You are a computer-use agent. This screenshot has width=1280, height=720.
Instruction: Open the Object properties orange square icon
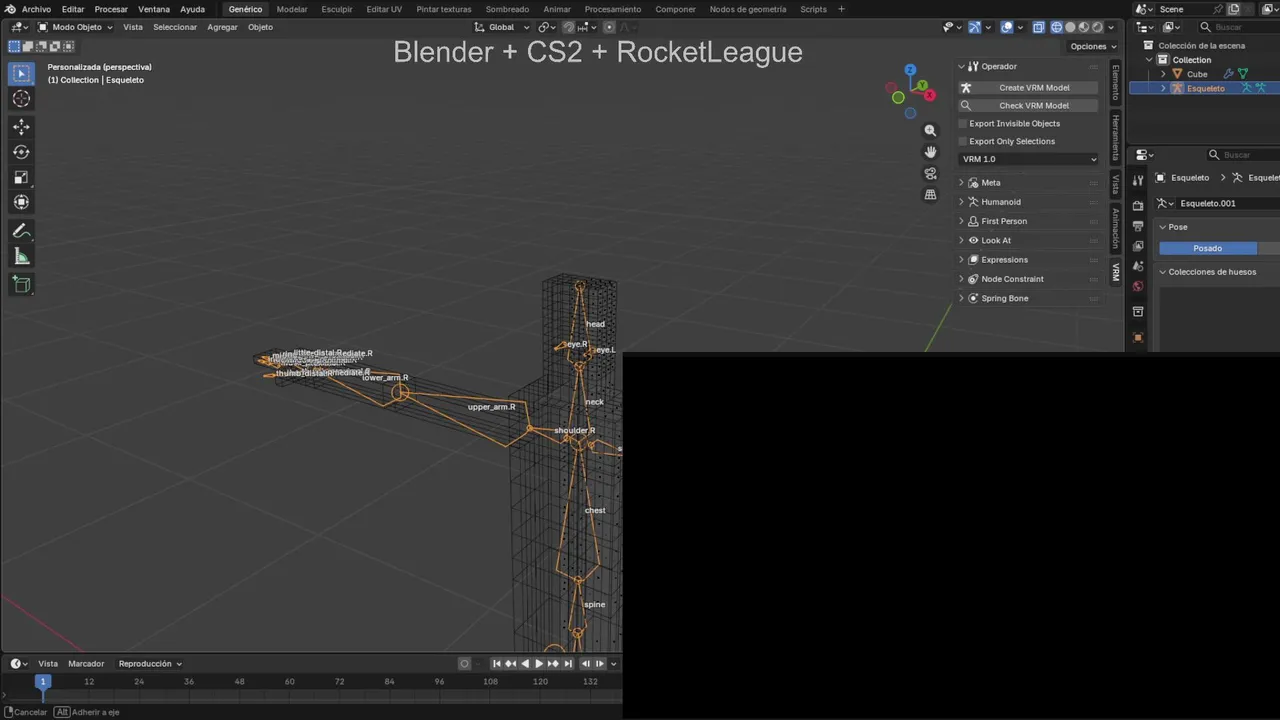click(x=1138, y=337)
